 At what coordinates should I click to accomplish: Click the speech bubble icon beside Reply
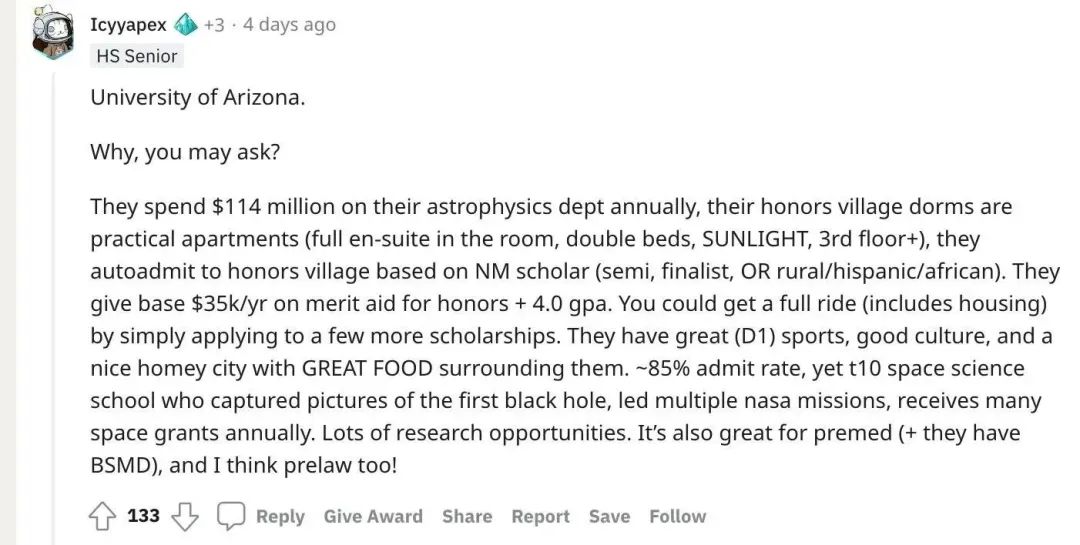231,516
